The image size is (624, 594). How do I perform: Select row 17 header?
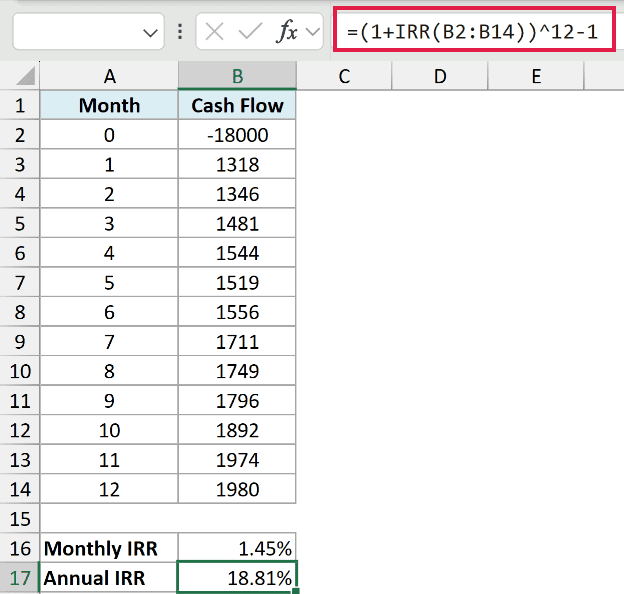coord(20,578)
